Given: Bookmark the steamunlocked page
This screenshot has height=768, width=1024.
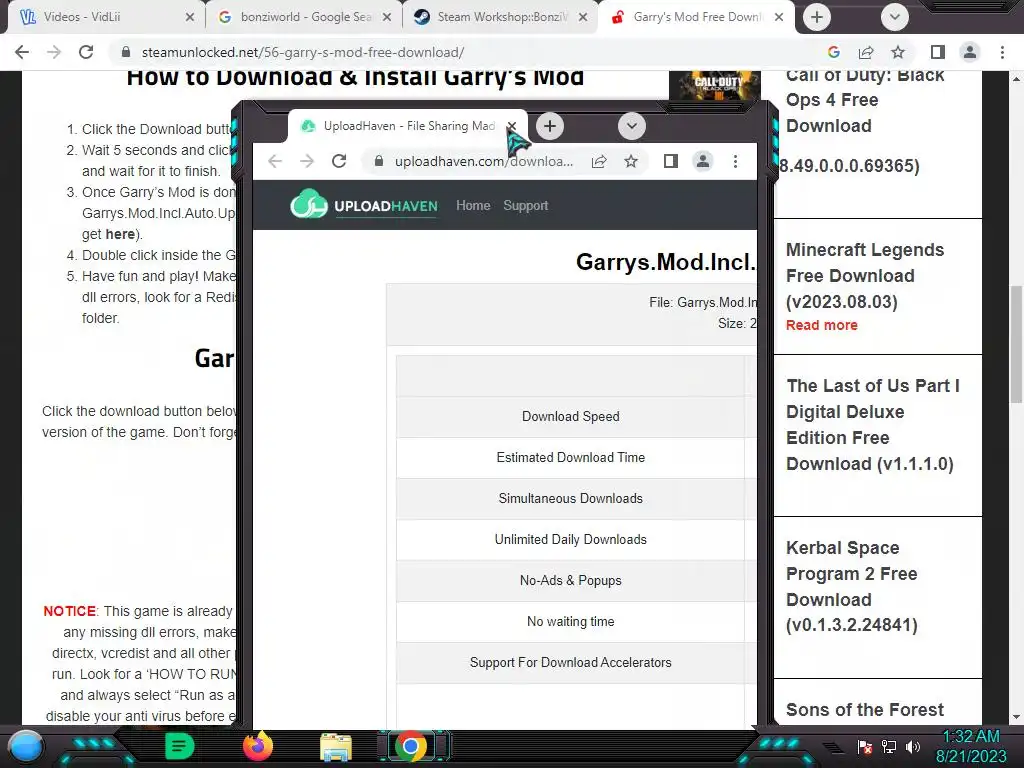Looking at the screenshot, I should (x=898, y=52).
